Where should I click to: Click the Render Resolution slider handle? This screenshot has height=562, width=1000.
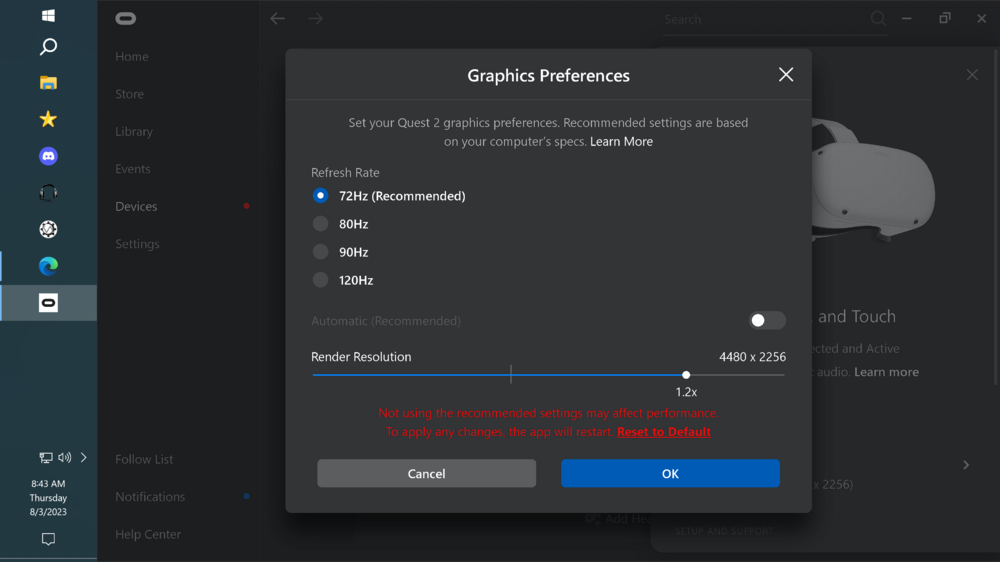686,375
